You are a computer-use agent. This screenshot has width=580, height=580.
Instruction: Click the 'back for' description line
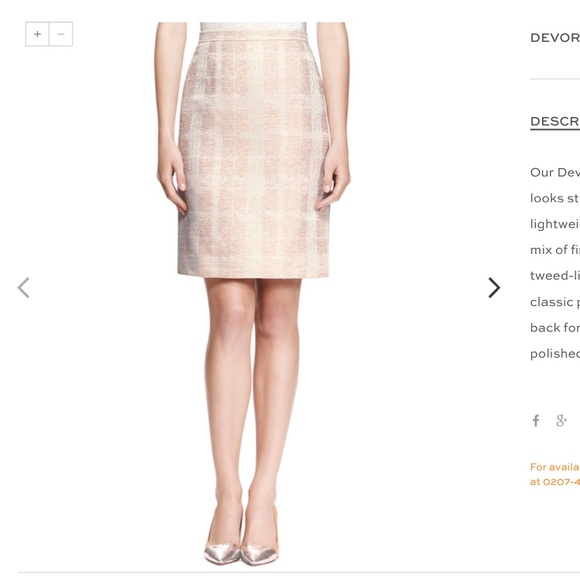(x=555, y=328)
